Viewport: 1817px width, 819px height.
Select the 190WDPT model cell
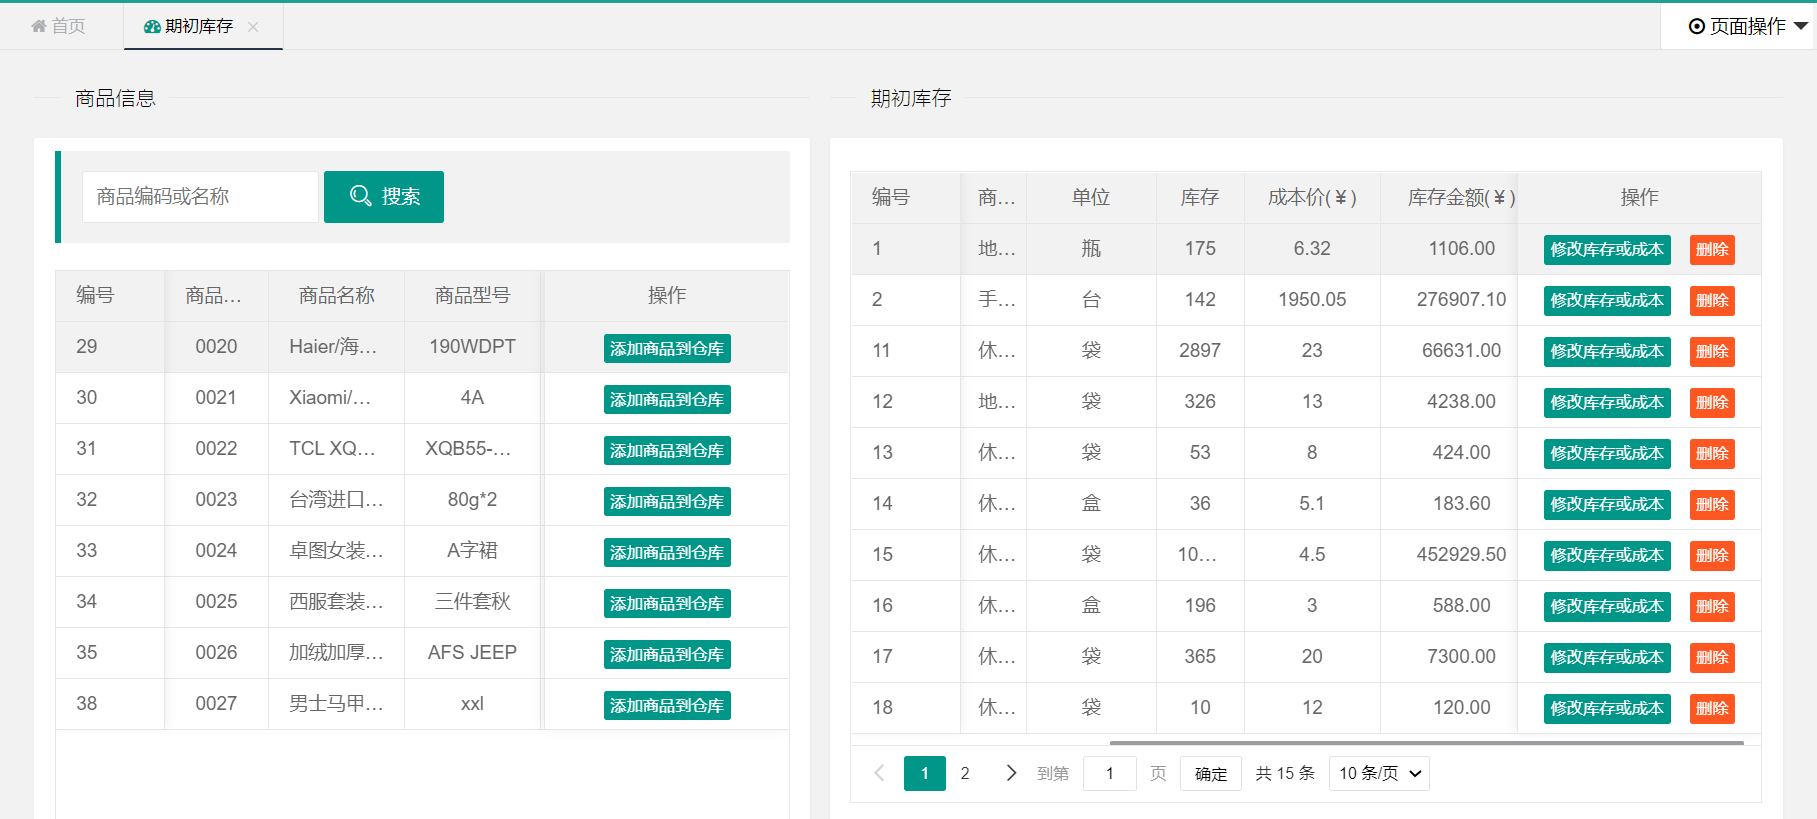pos(472,347)
